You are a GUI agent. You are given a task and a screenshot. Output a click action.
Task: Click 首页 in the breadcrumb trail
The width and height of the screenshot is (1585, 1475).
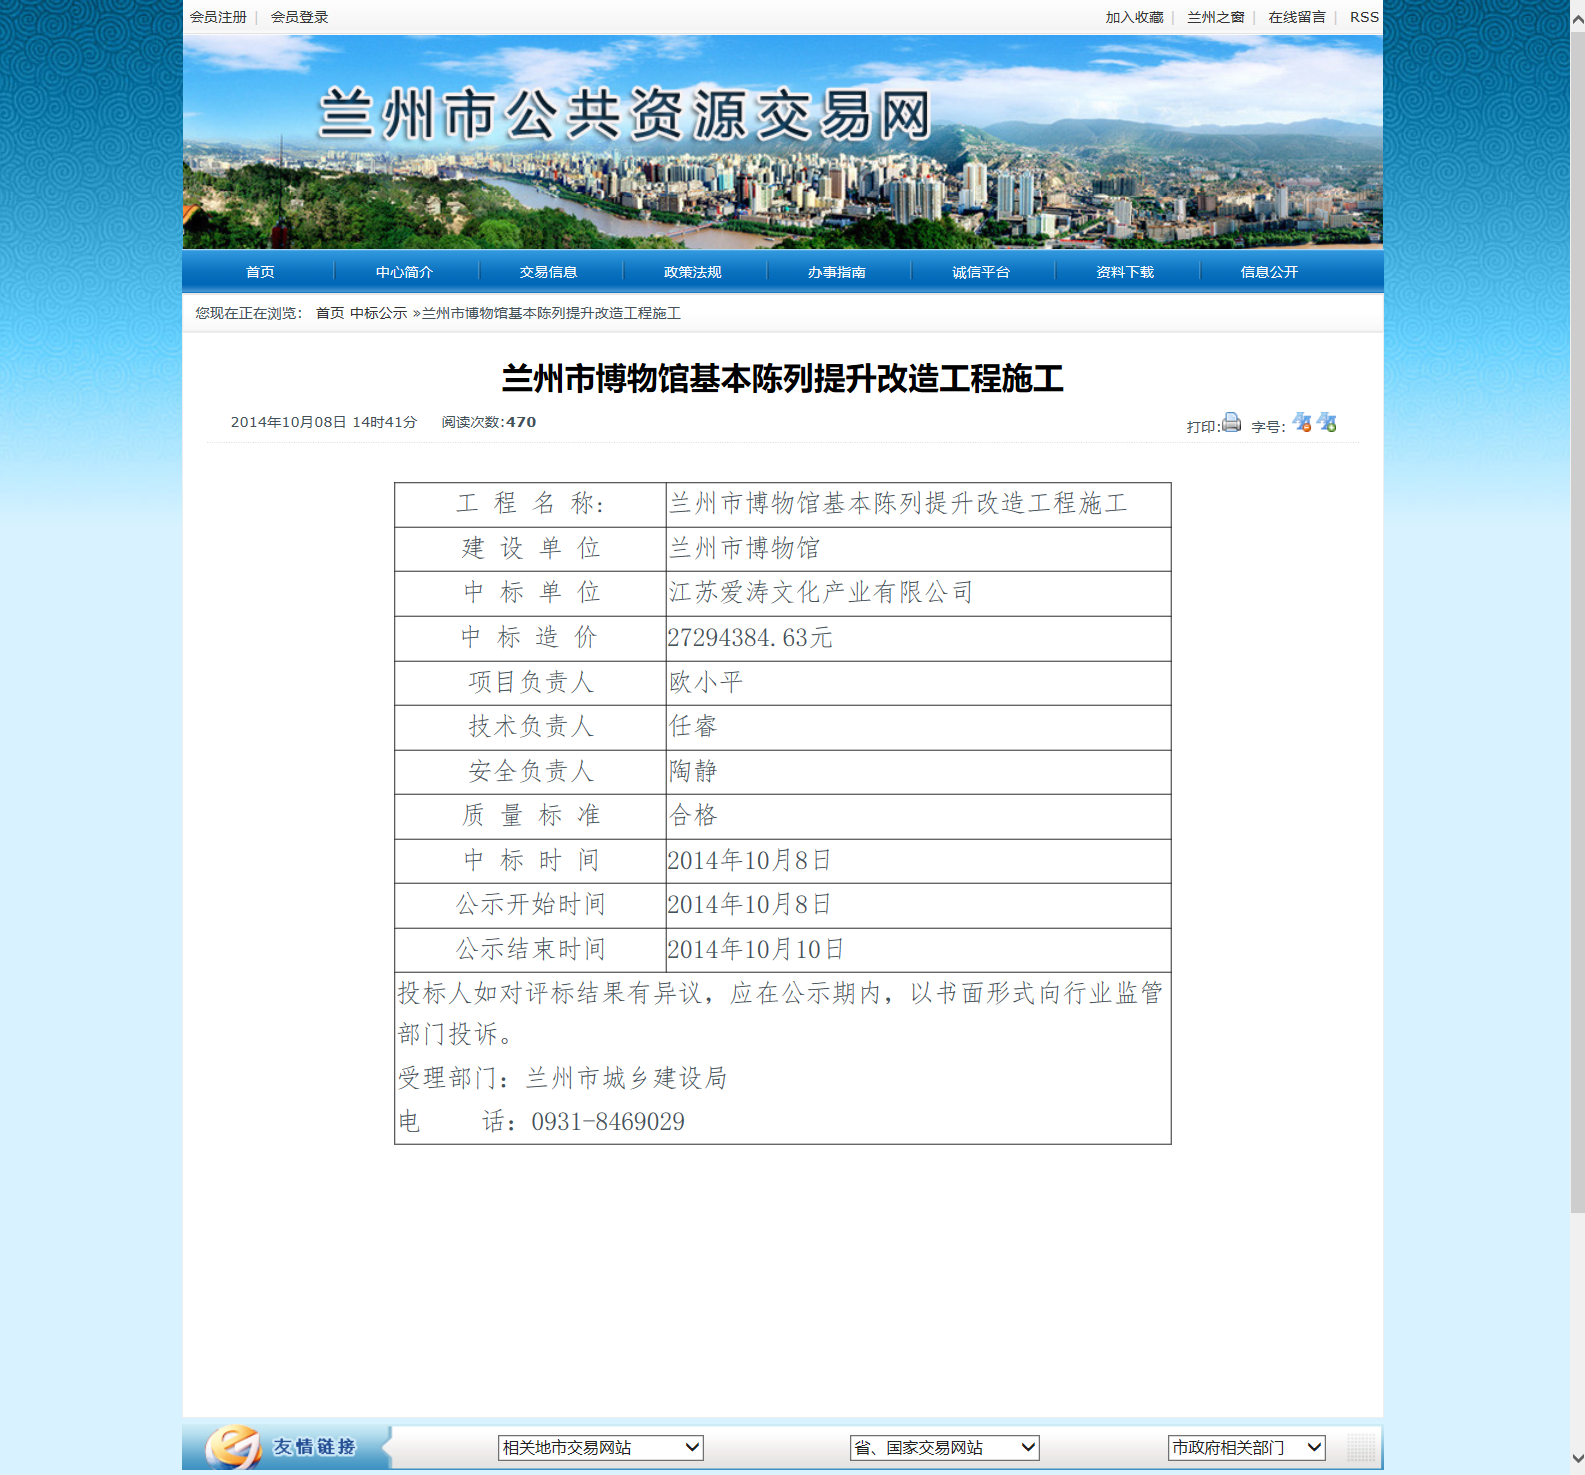tap(330, 313)
